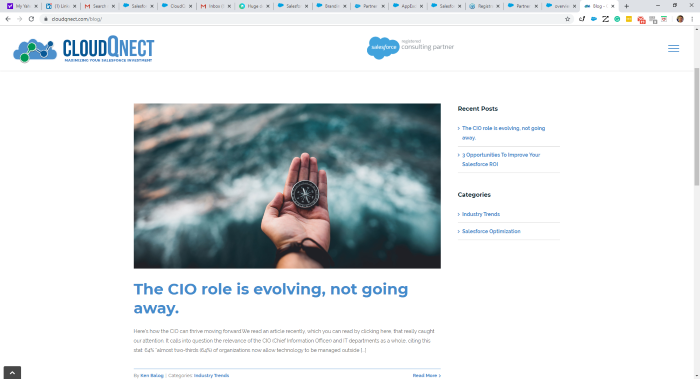
Task: Close the Registr tab
Action: pyautogui.click(x=498, y=6)
